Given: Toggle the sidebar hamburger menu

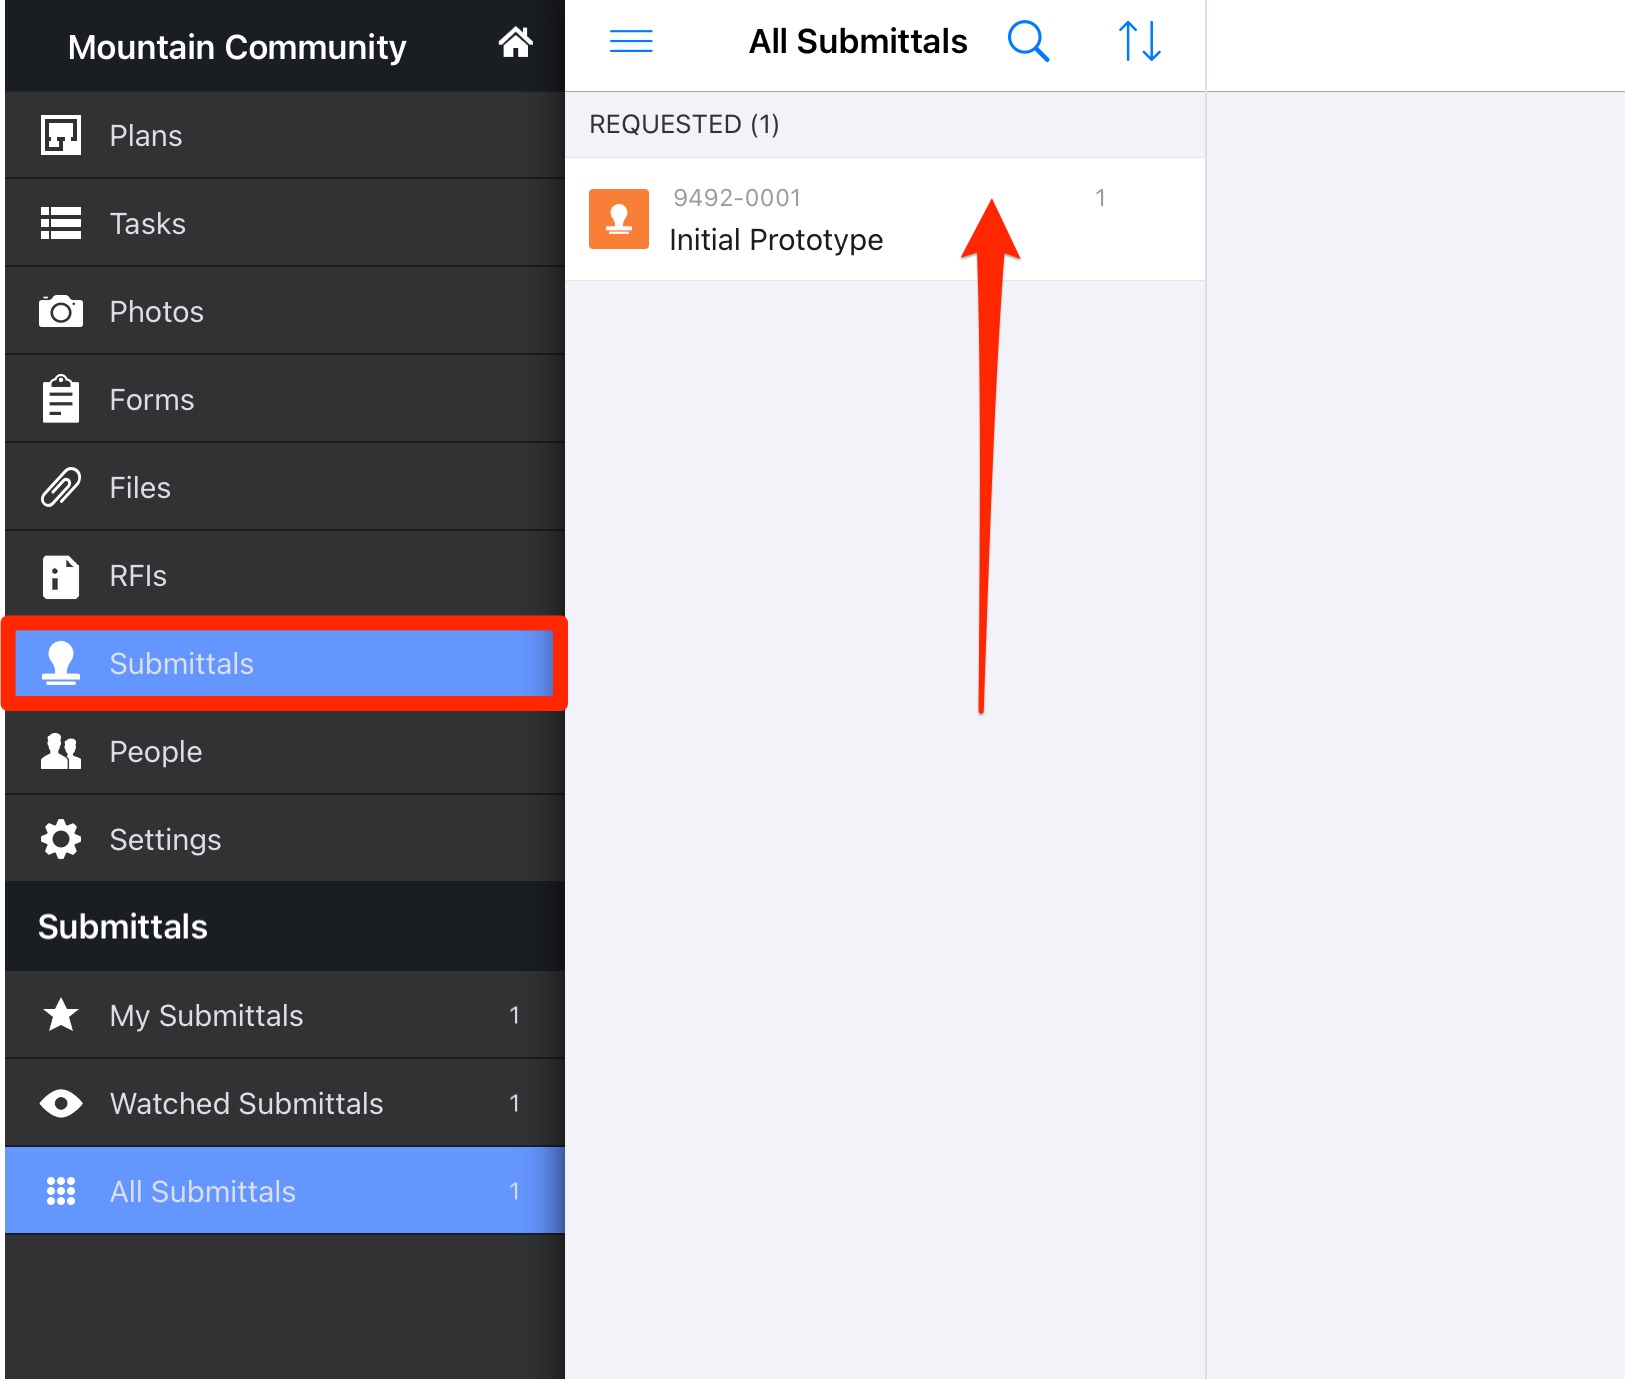Looking at the screenshot, I should [631, 41].
